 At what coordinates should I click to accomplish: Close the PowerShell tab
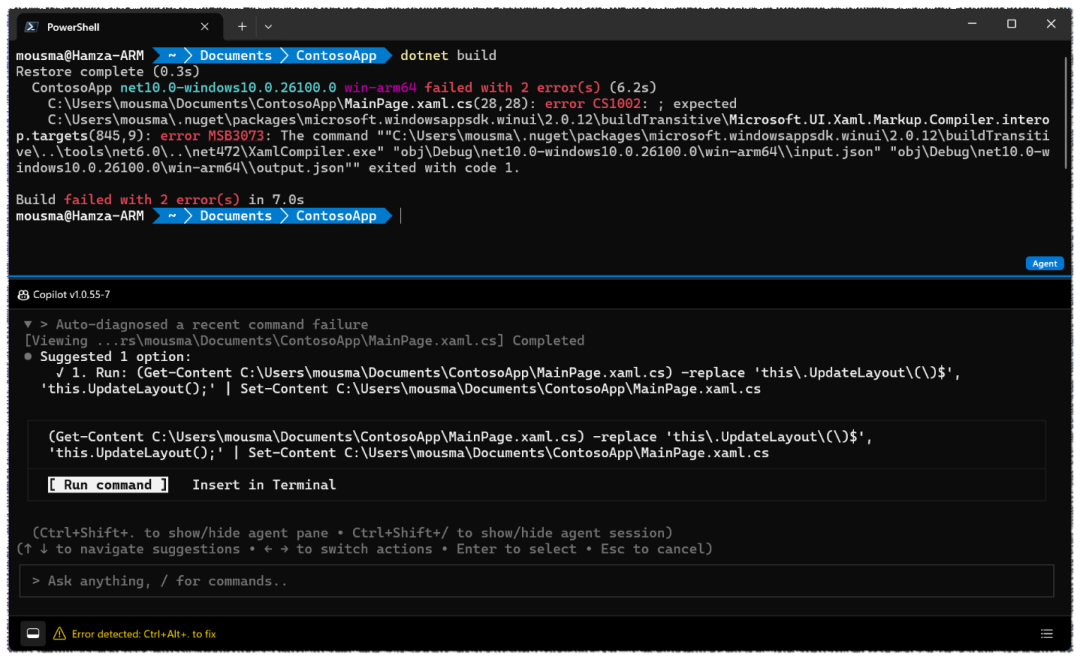tap(205, 27)
